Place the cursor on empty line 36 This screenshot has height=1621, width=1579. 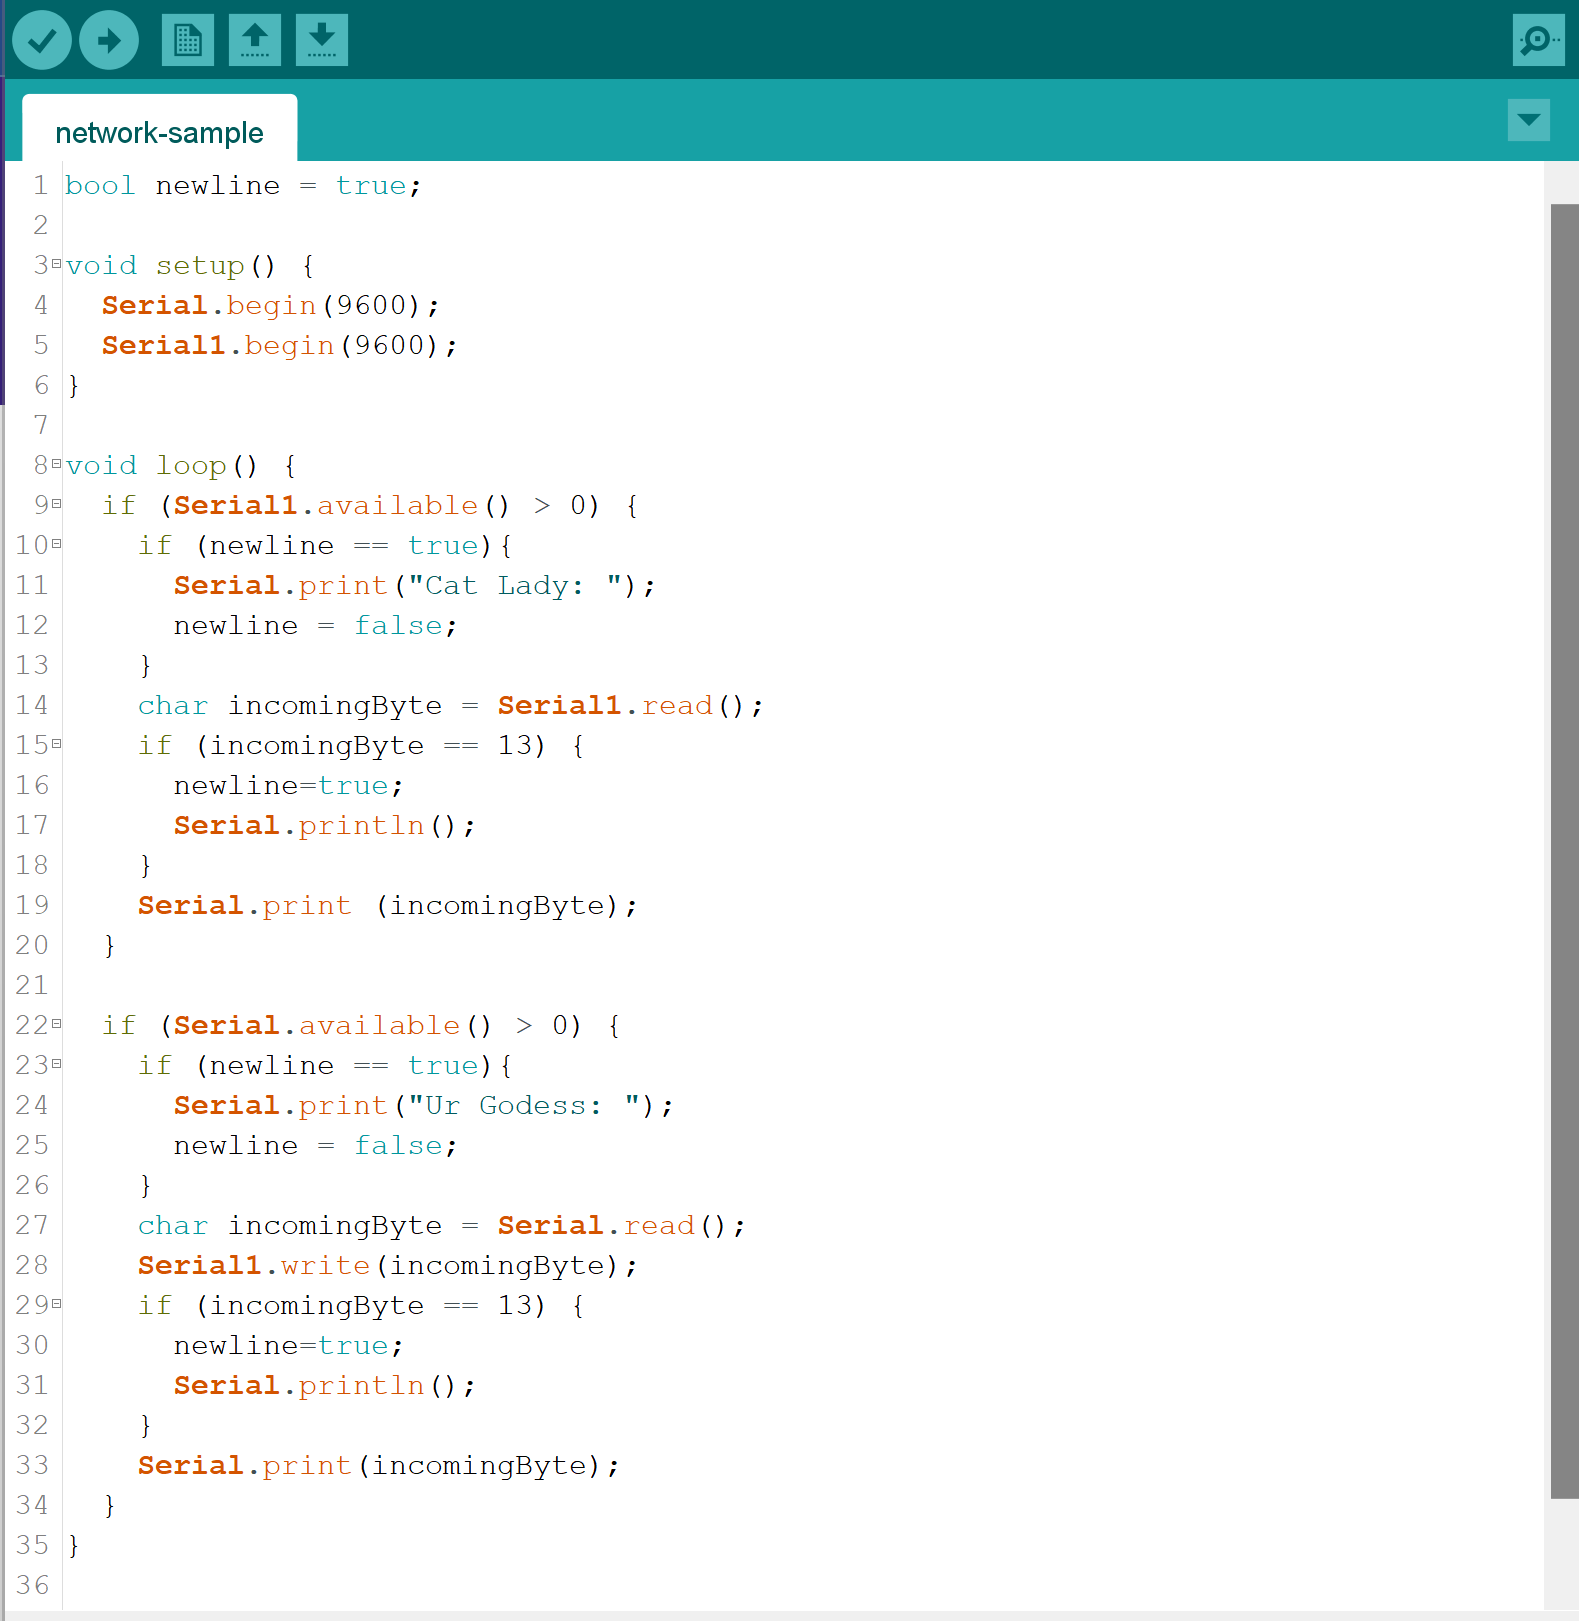pos(803,1586)
